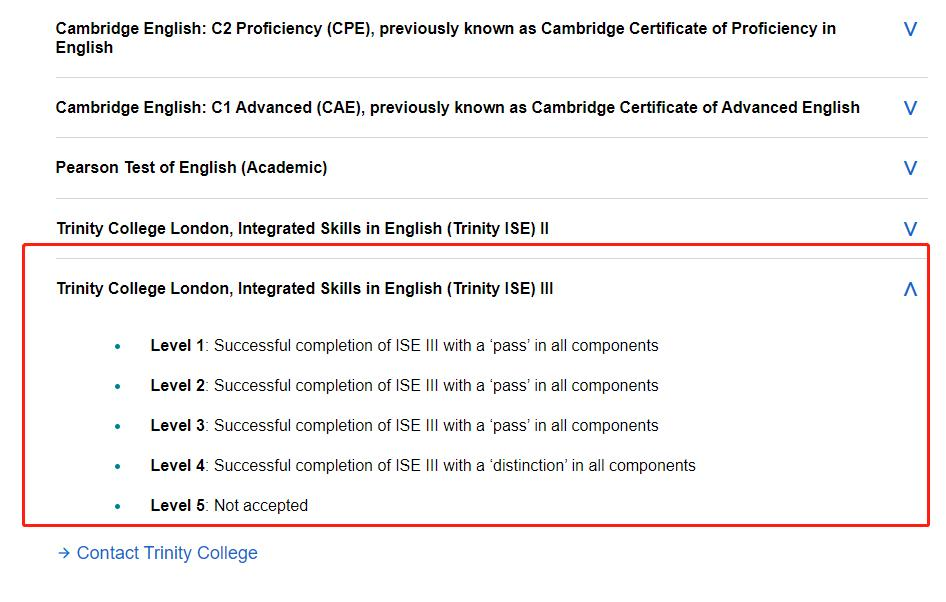Viewport: 946px width, 602px height.
Task: Collapse the Trinity ISE III chevron
Action: pyautogui.click(x=910, y=289)
